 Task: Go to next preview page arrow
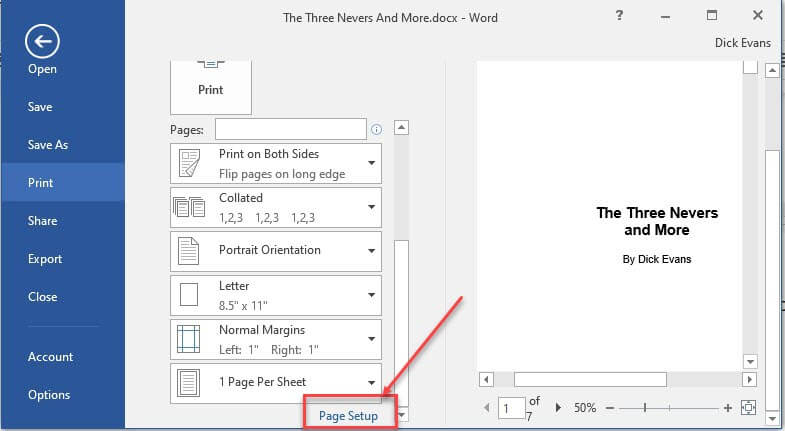tap(558, 407)
